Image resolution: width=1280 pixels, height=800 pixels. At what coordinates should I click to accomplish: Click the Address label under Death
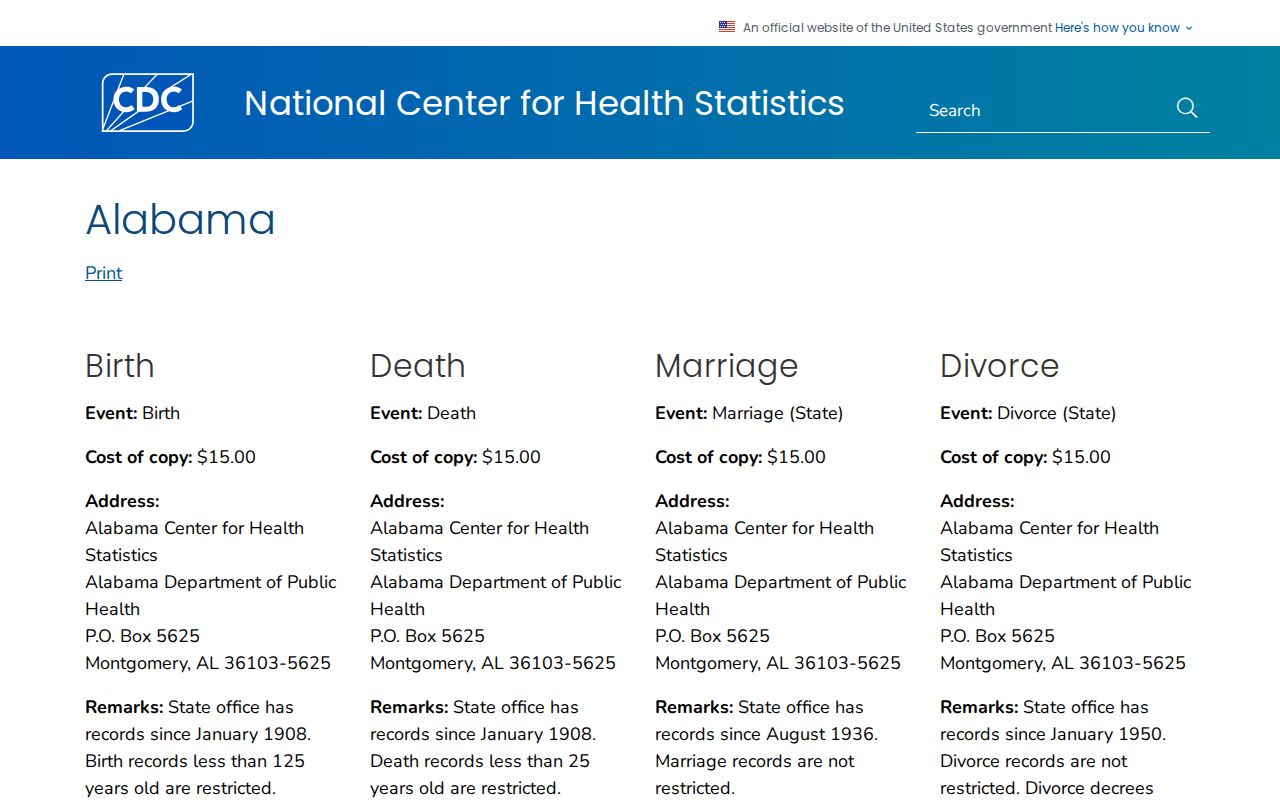pos(407,501)
